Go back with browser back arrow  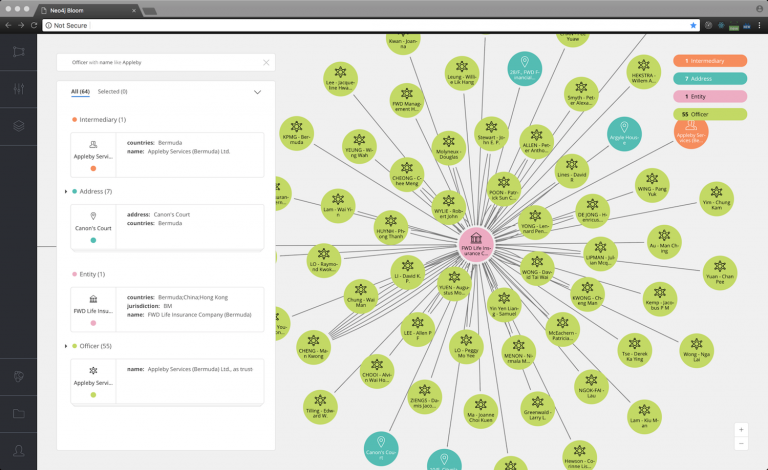point(8,25)
